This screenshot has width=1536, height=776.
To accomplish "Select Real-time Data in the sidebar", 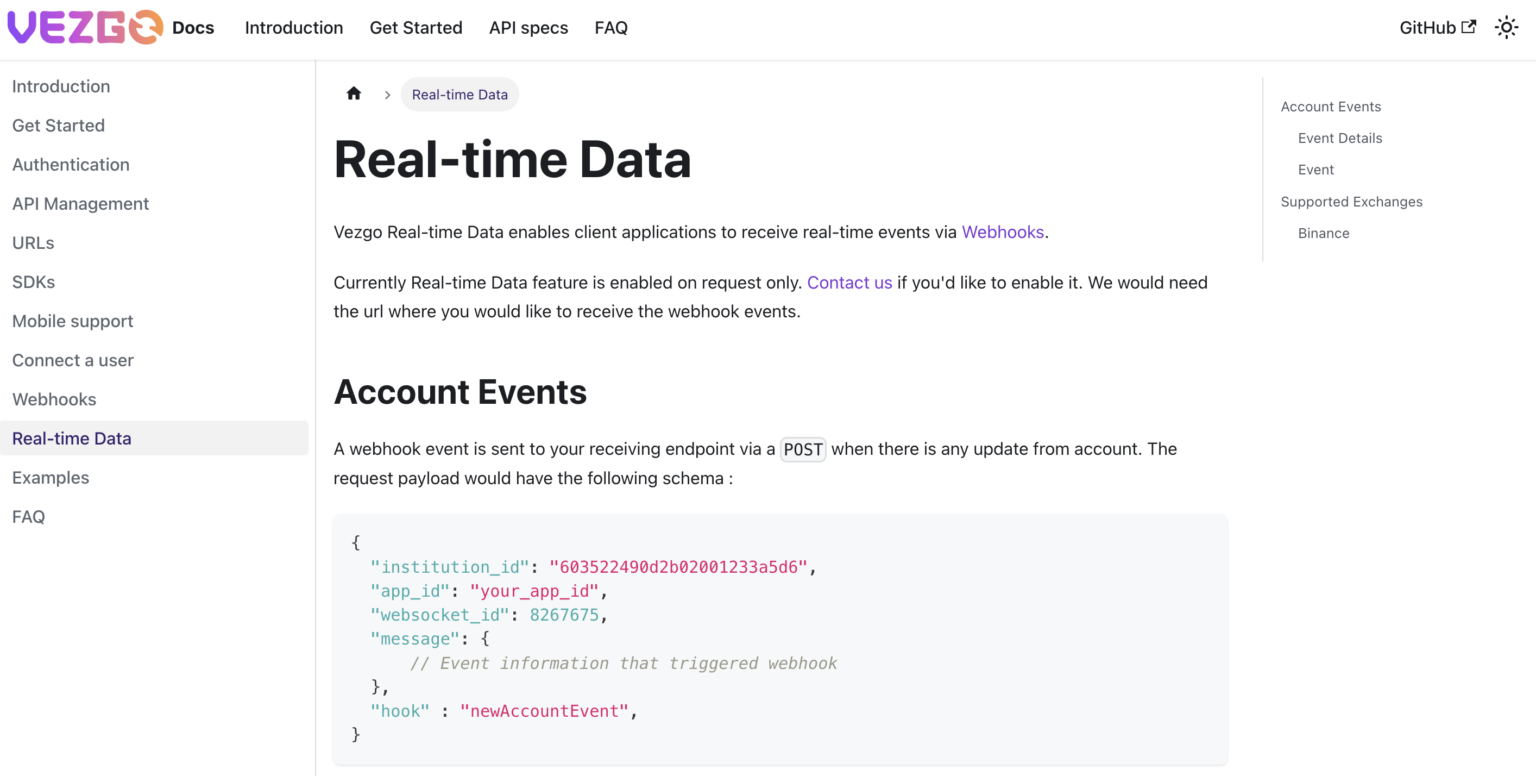I will pyautogui.click(x=71, y=438).
